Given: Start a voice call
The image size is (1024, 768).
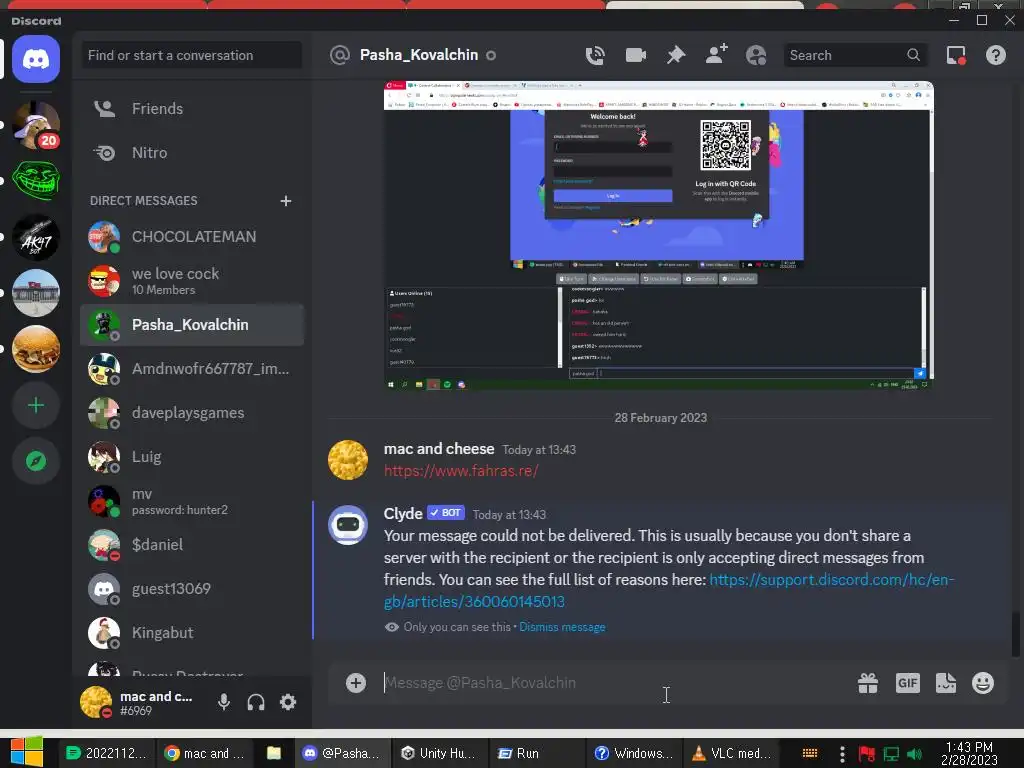Looking at the screenshot, I should pyautogui.click(x=595, y=56).
